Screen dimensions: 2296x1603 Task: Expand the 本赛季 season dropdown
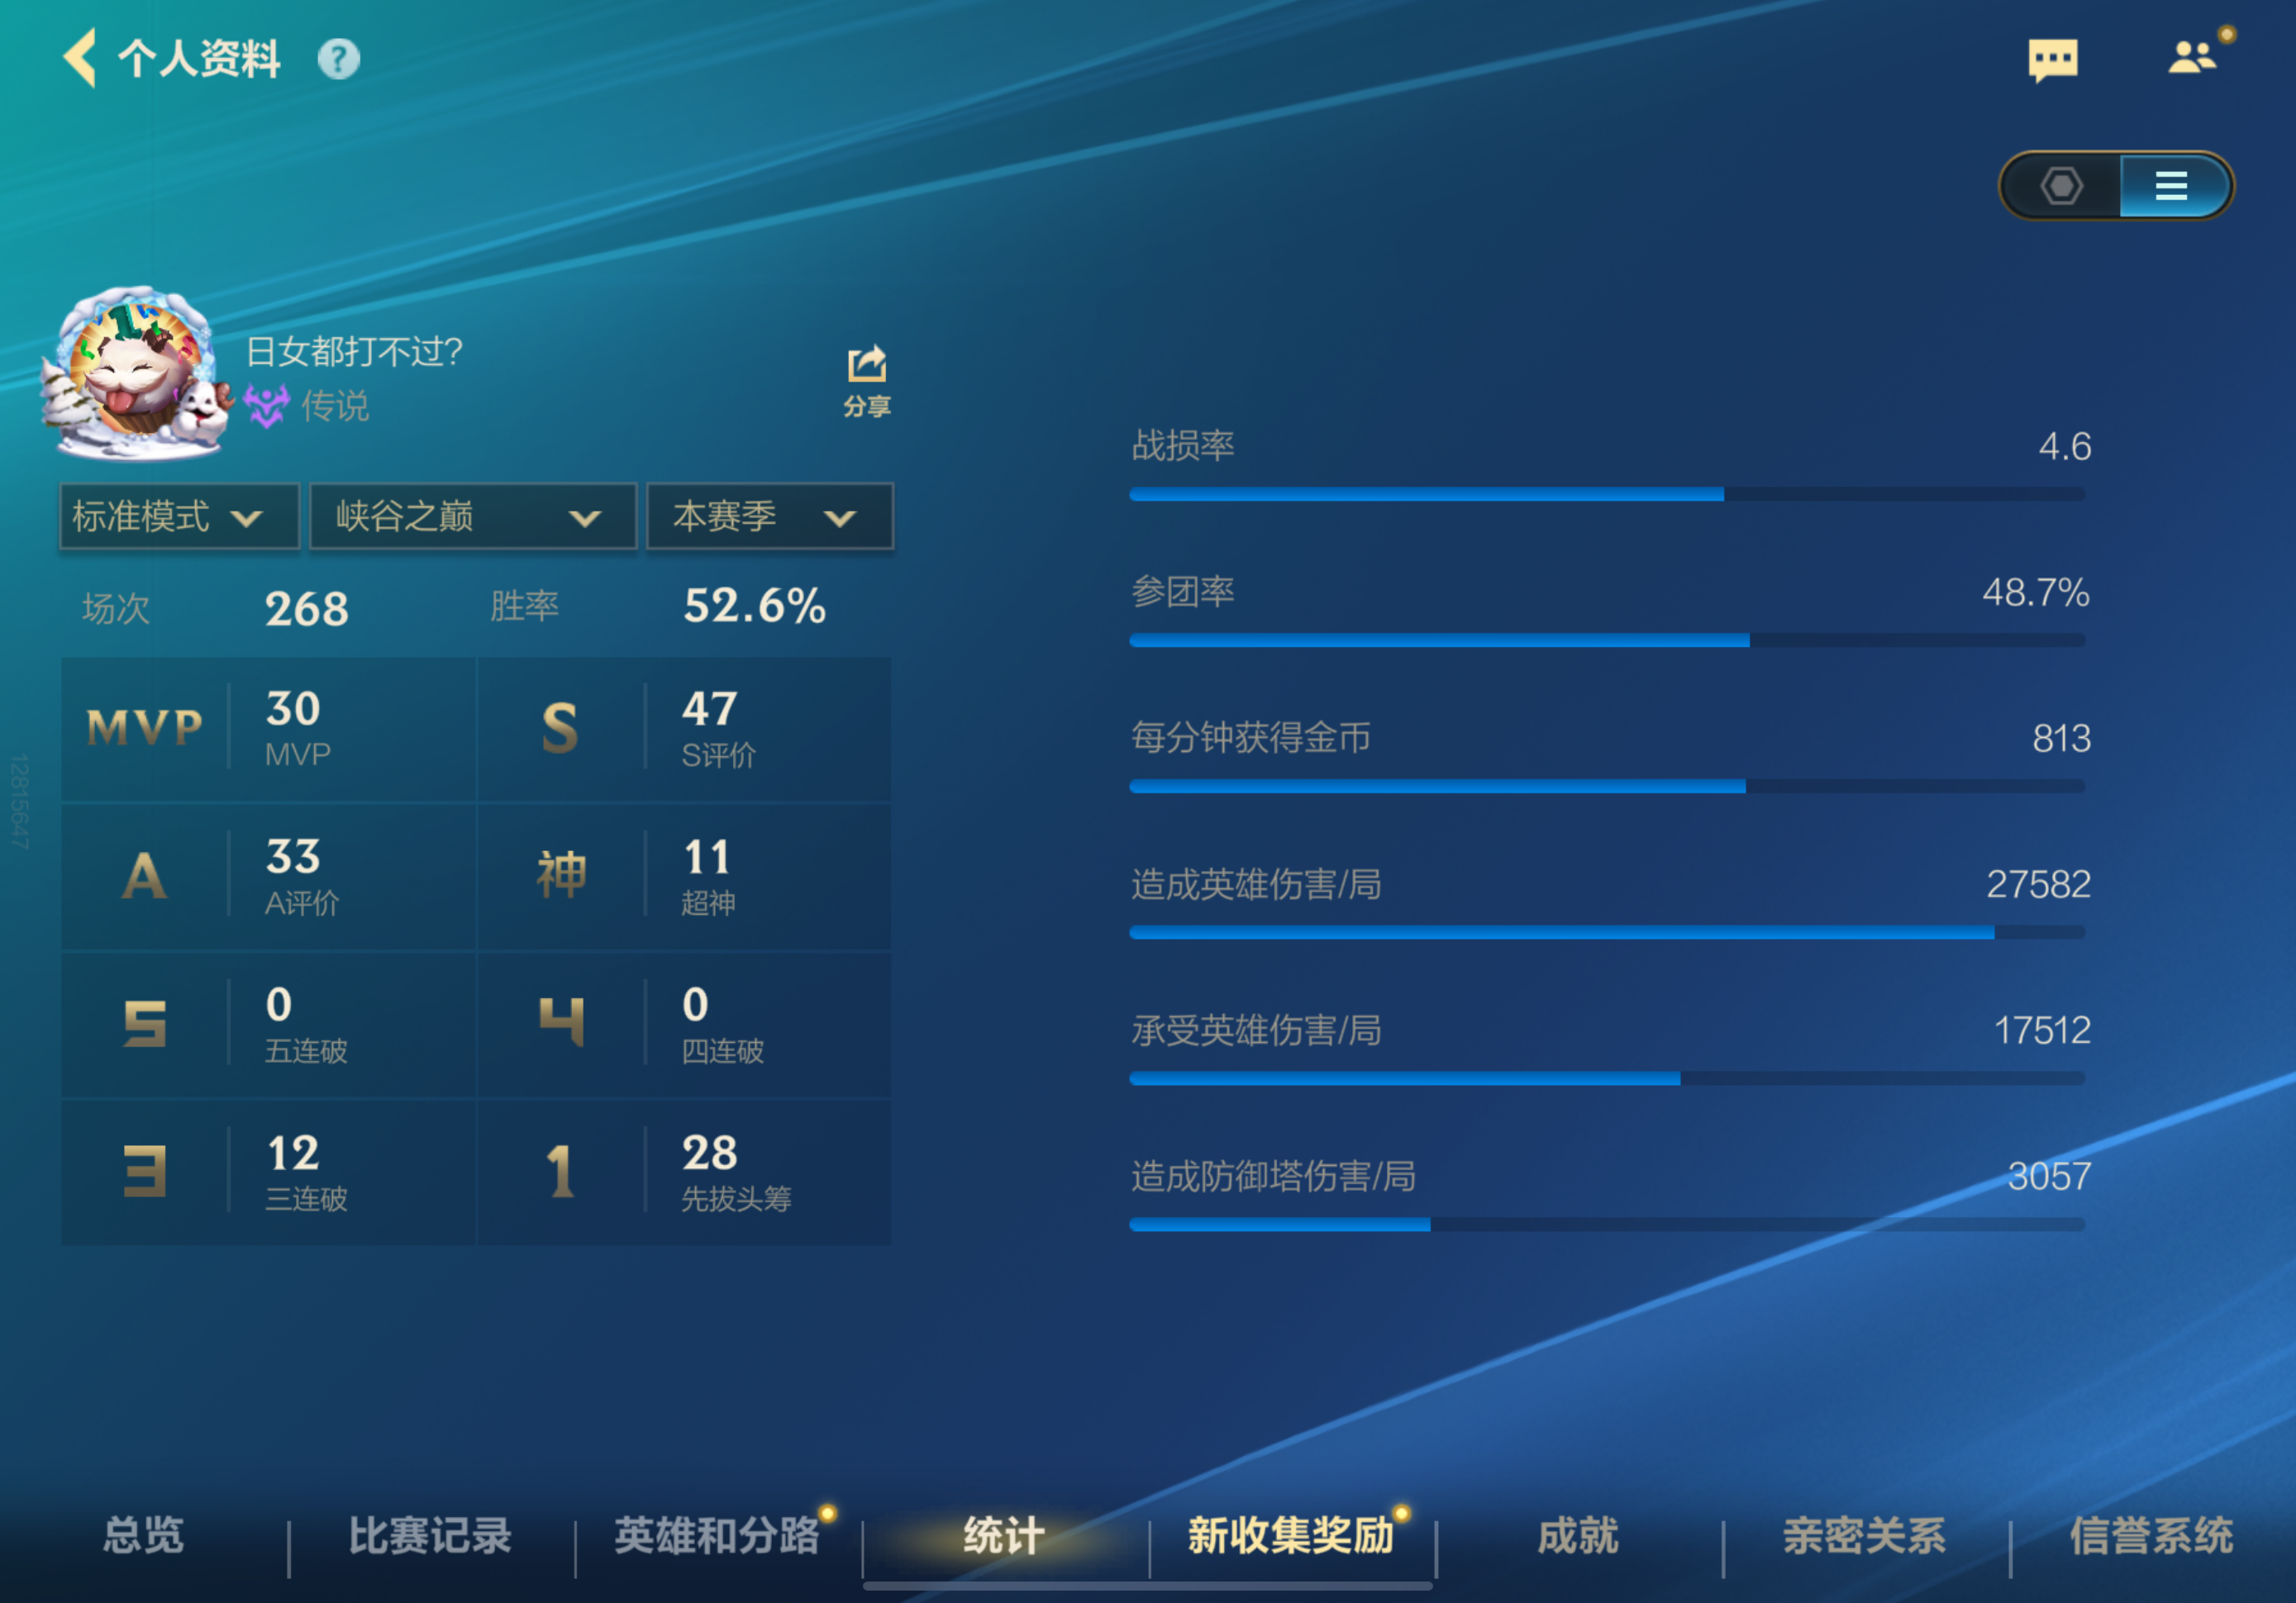770,517
